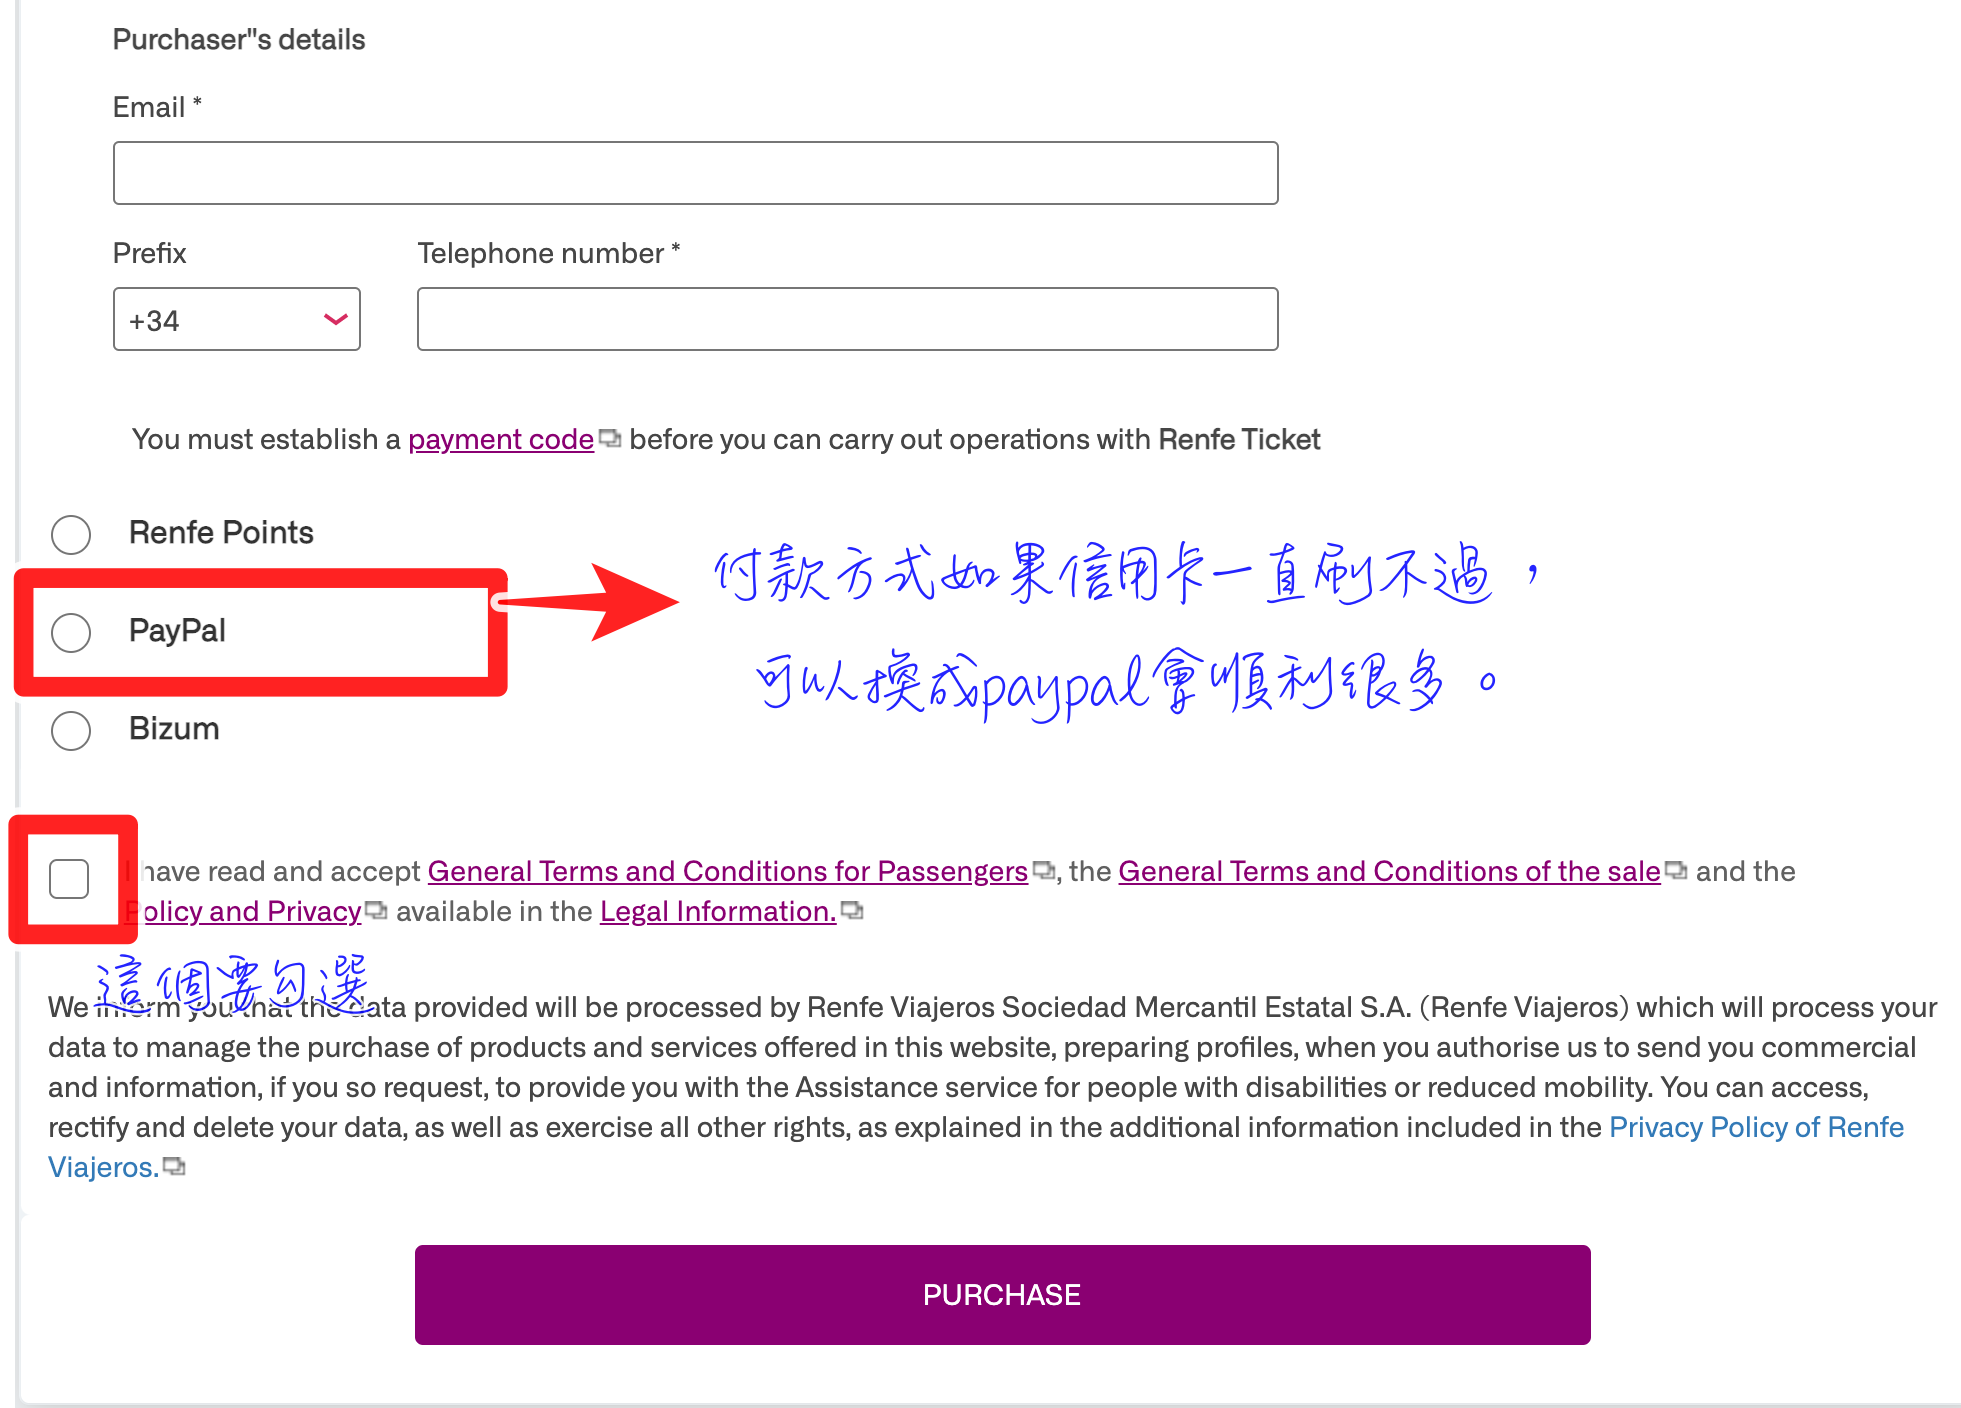Select Renfe Points radio button icon
This screenshot has height=1408, width=1961.
click(72, 531)
